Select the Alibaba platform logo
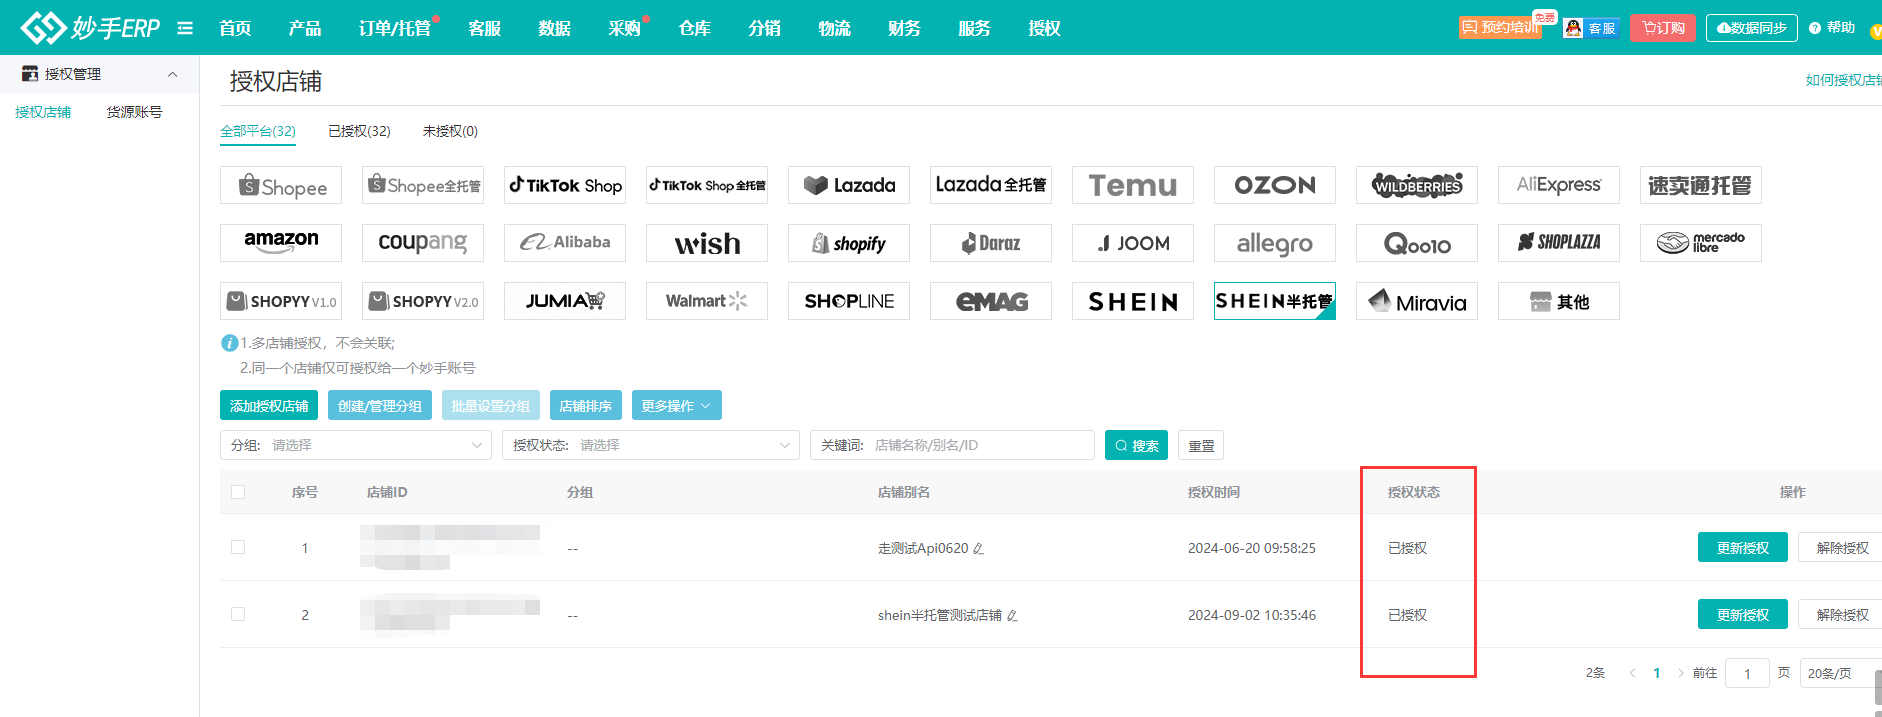Viewport: 1882px width, 717px height. 565,243
